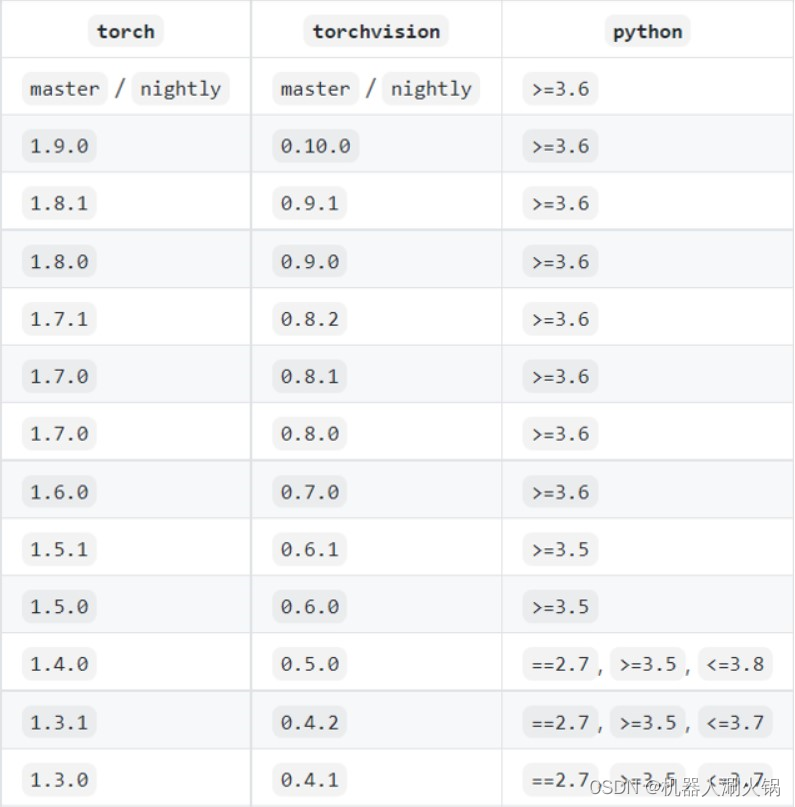Click the torchvision column header
Screen dimensions: 795x807
376,31
